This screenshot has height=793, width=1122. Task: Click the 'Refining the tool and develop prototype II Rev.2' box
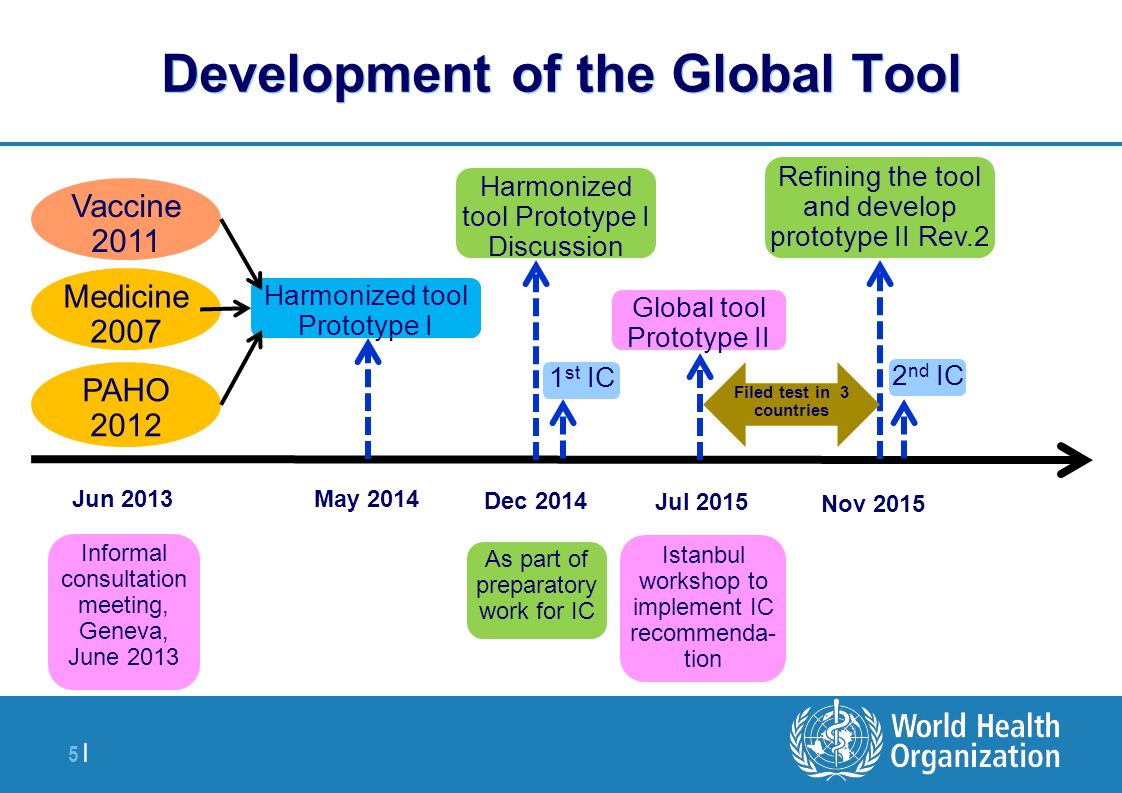click(879, 208)
